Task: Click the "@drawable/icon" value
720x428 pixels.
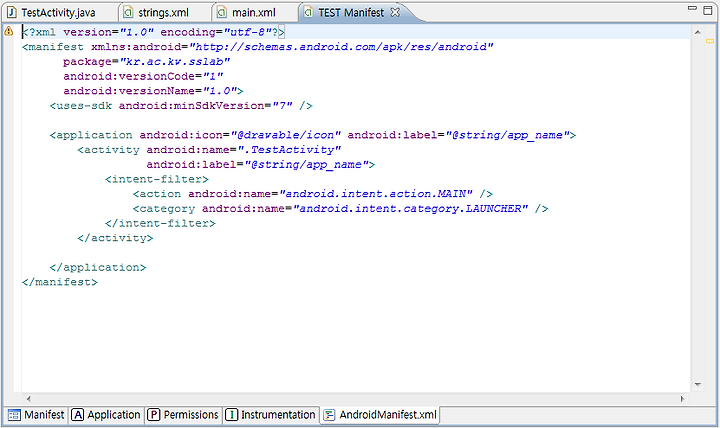Action: pos(286,135)
